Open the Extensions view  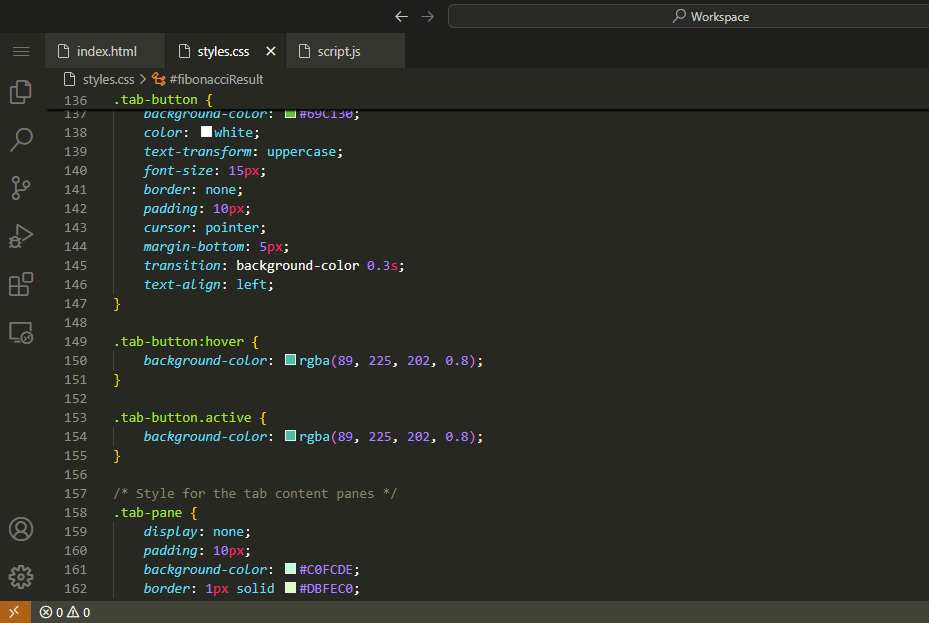tap(21, 284)
